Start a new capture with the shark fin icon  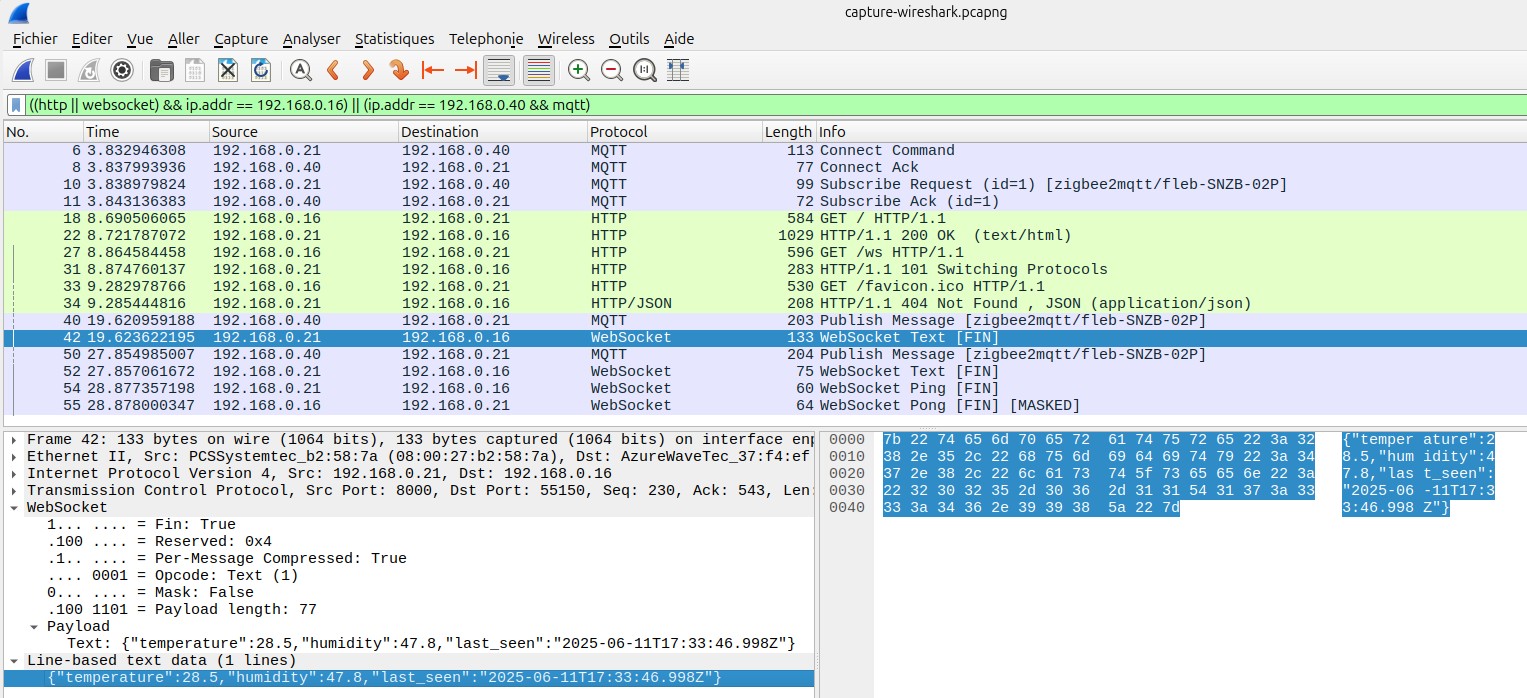(24, 70)
